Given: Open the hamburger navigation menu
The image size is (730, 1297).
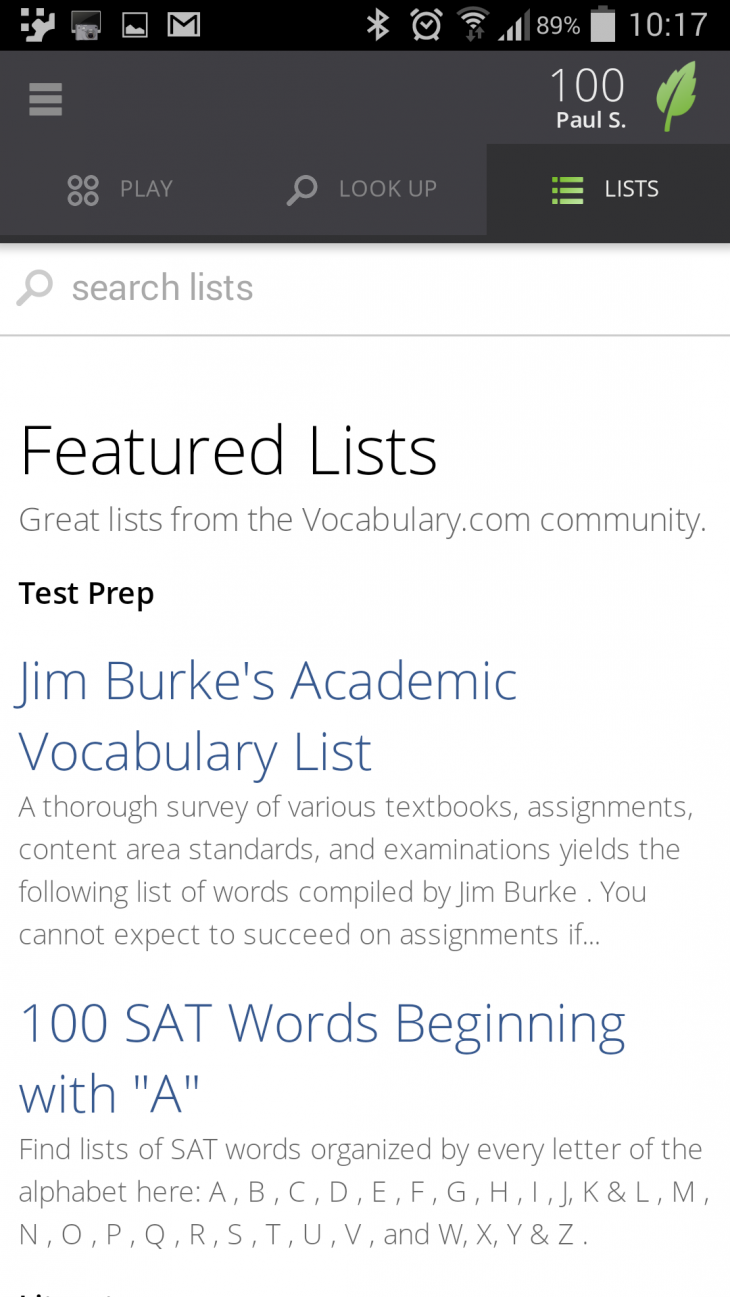Looking at the screenshot, I should point(46,99).
